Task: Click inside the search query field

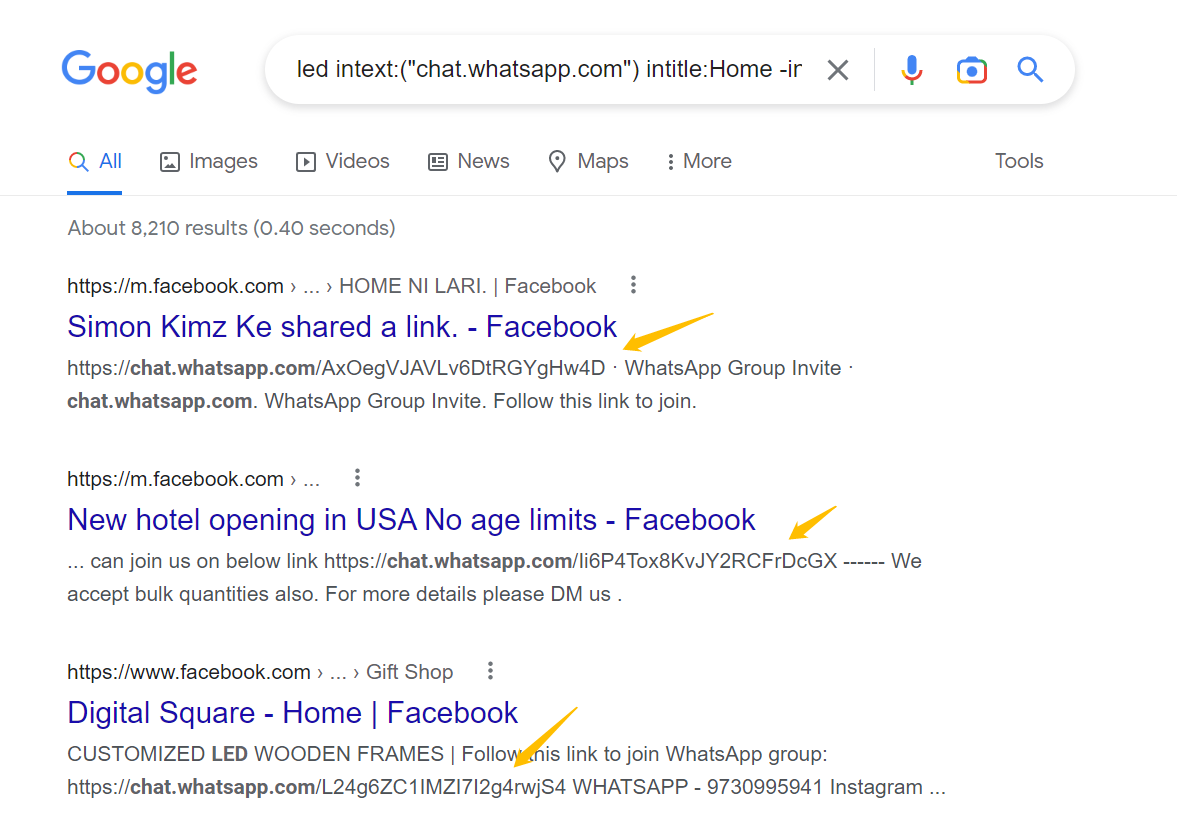Action: tap(549, 70)
